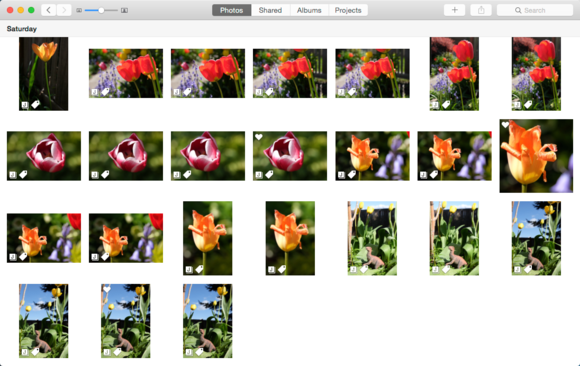Toggle favorite heart on large orange tulip
Viewport: 580px width, 366px height.
505,125
